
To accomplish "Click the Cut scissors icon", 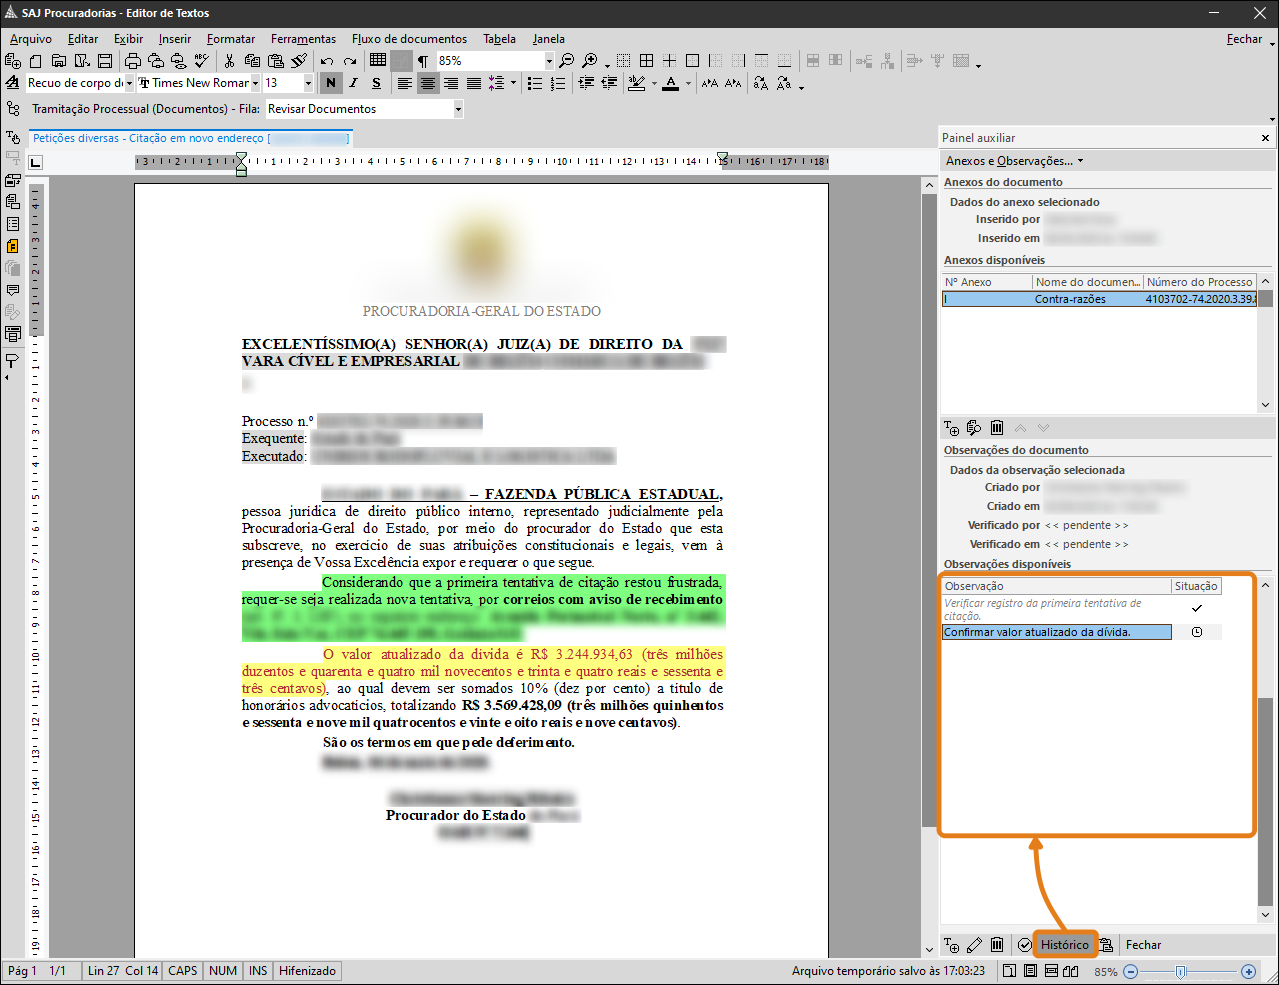I will click(229, 61).
